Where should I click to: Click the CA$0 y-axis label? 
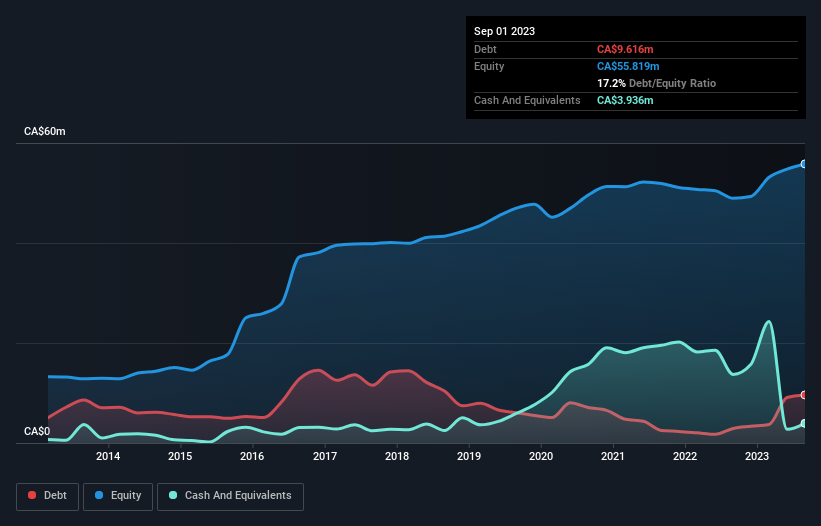37,431
